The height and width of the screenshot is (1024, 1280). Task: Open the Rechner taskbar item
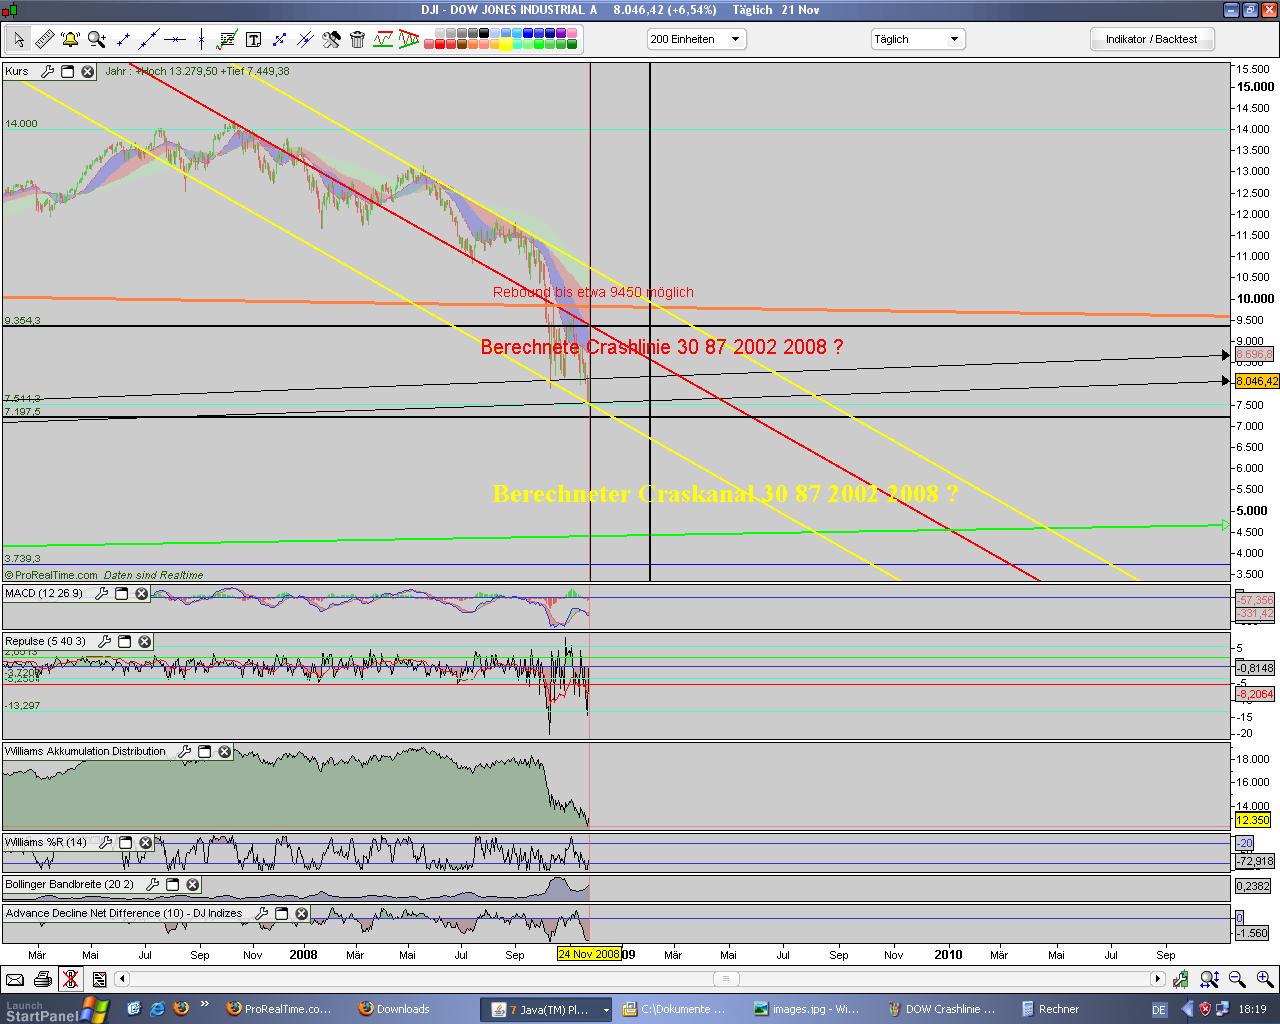pos(1050,1009)
